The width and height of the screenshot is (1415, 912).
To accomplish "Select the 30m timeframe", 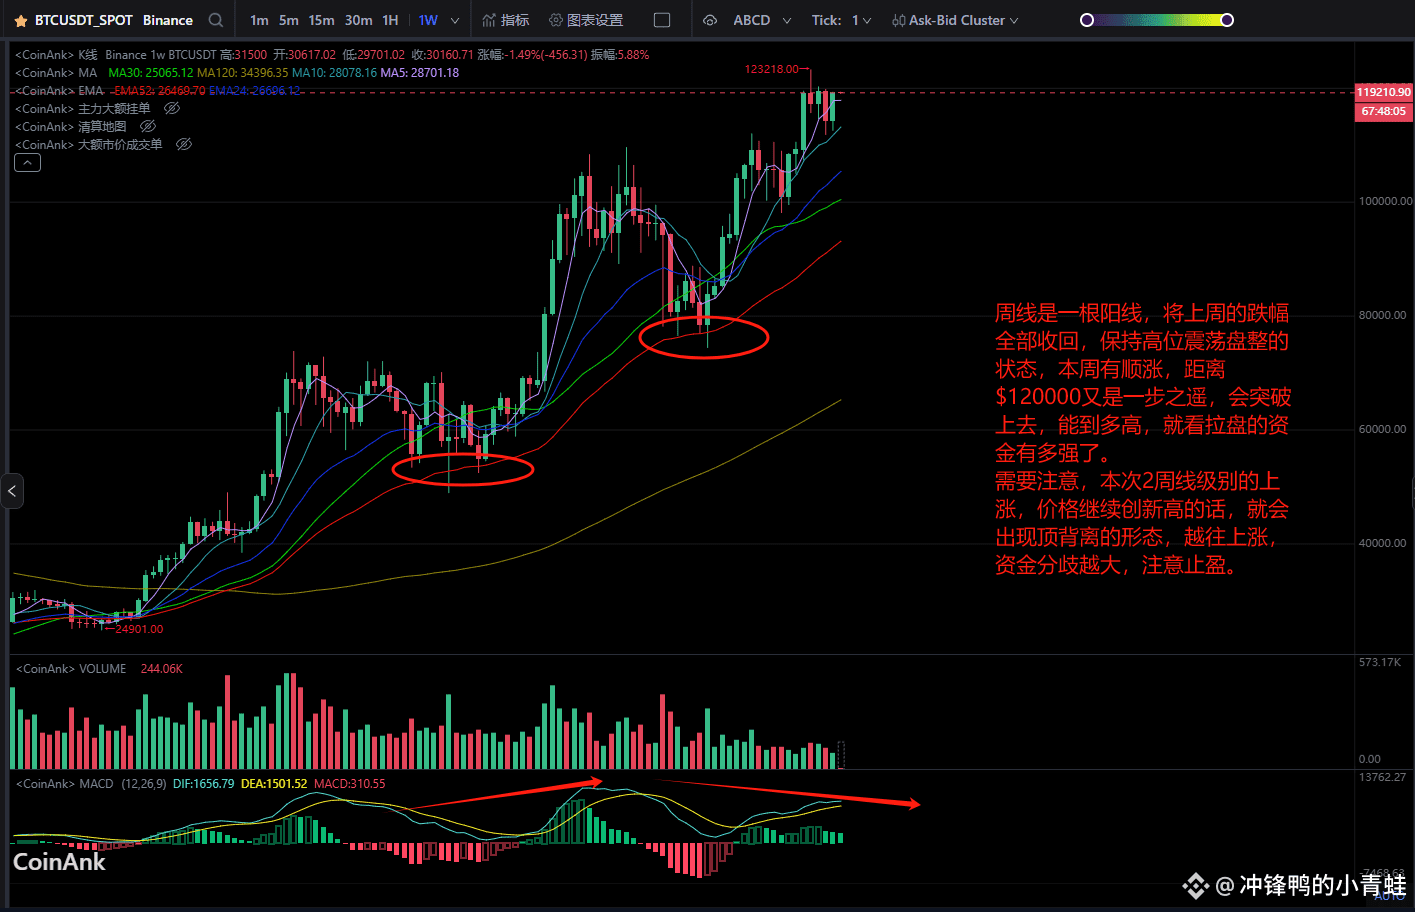I will tap(358, 20).
